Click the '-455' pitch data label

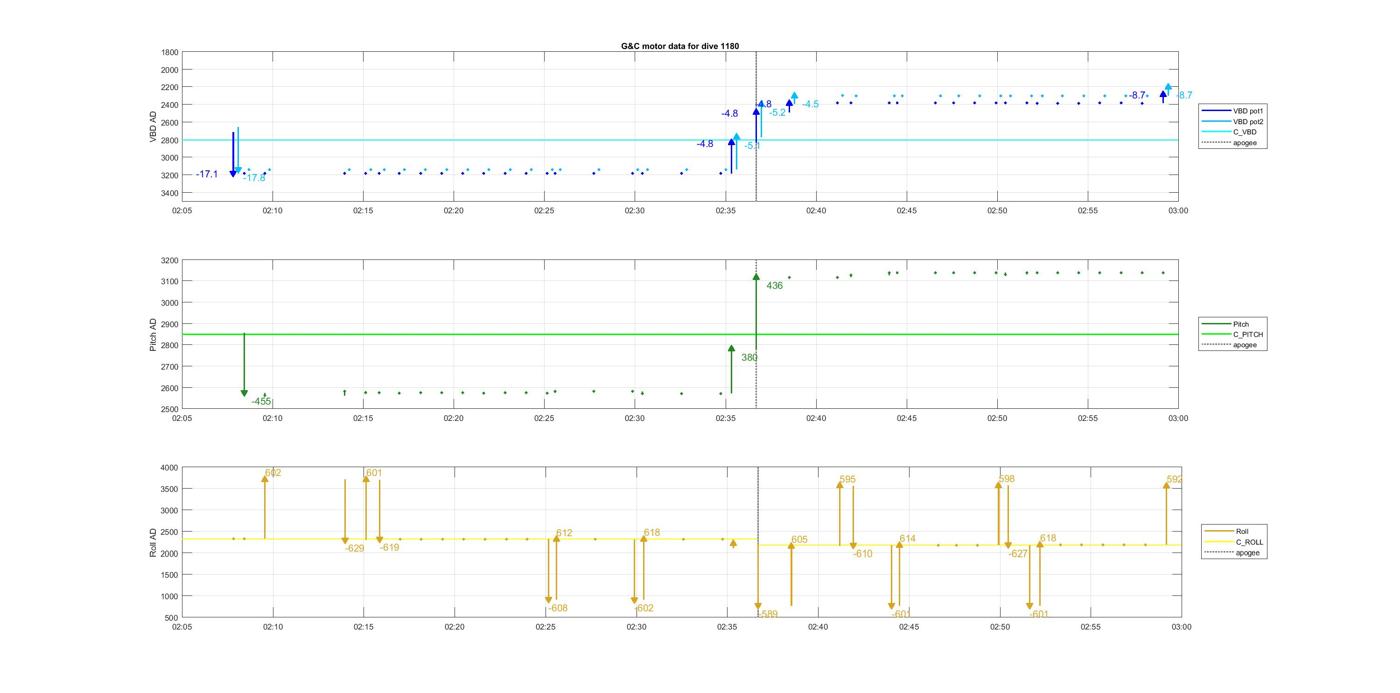[x=262, y=401]
